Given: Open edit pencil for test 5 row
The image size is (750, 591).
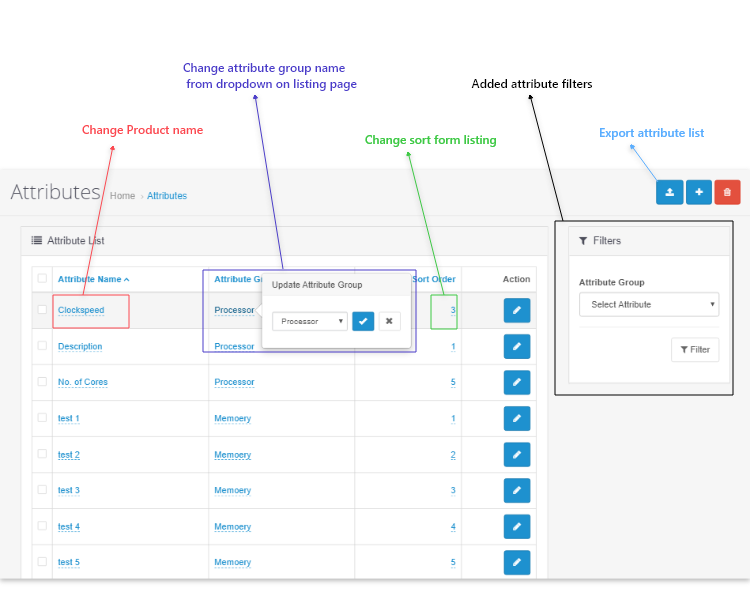Looking at the screenshot, I should (x=517, y=562).
